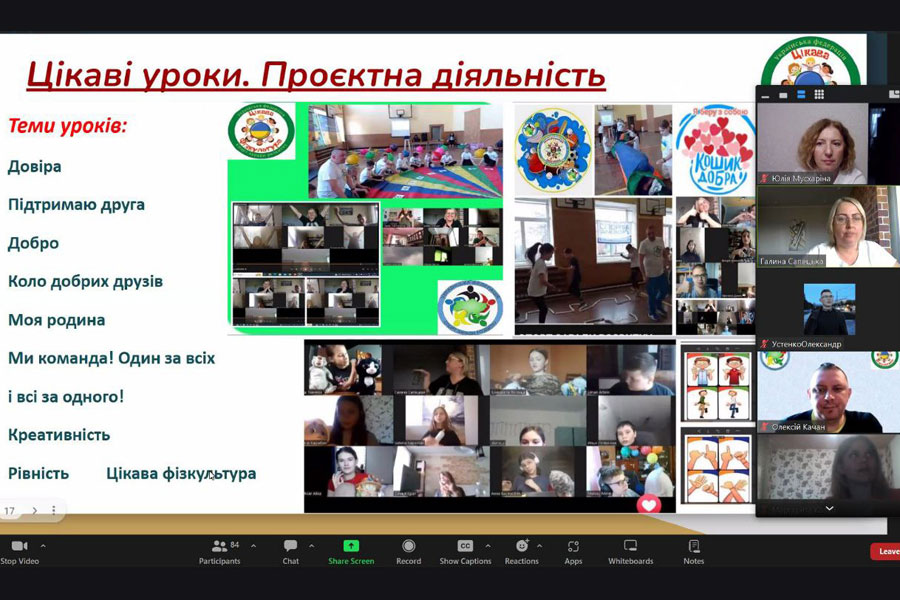900x600 pixels.
Task: Expand the caret next to Participants
Action: [x=254, y=546]
